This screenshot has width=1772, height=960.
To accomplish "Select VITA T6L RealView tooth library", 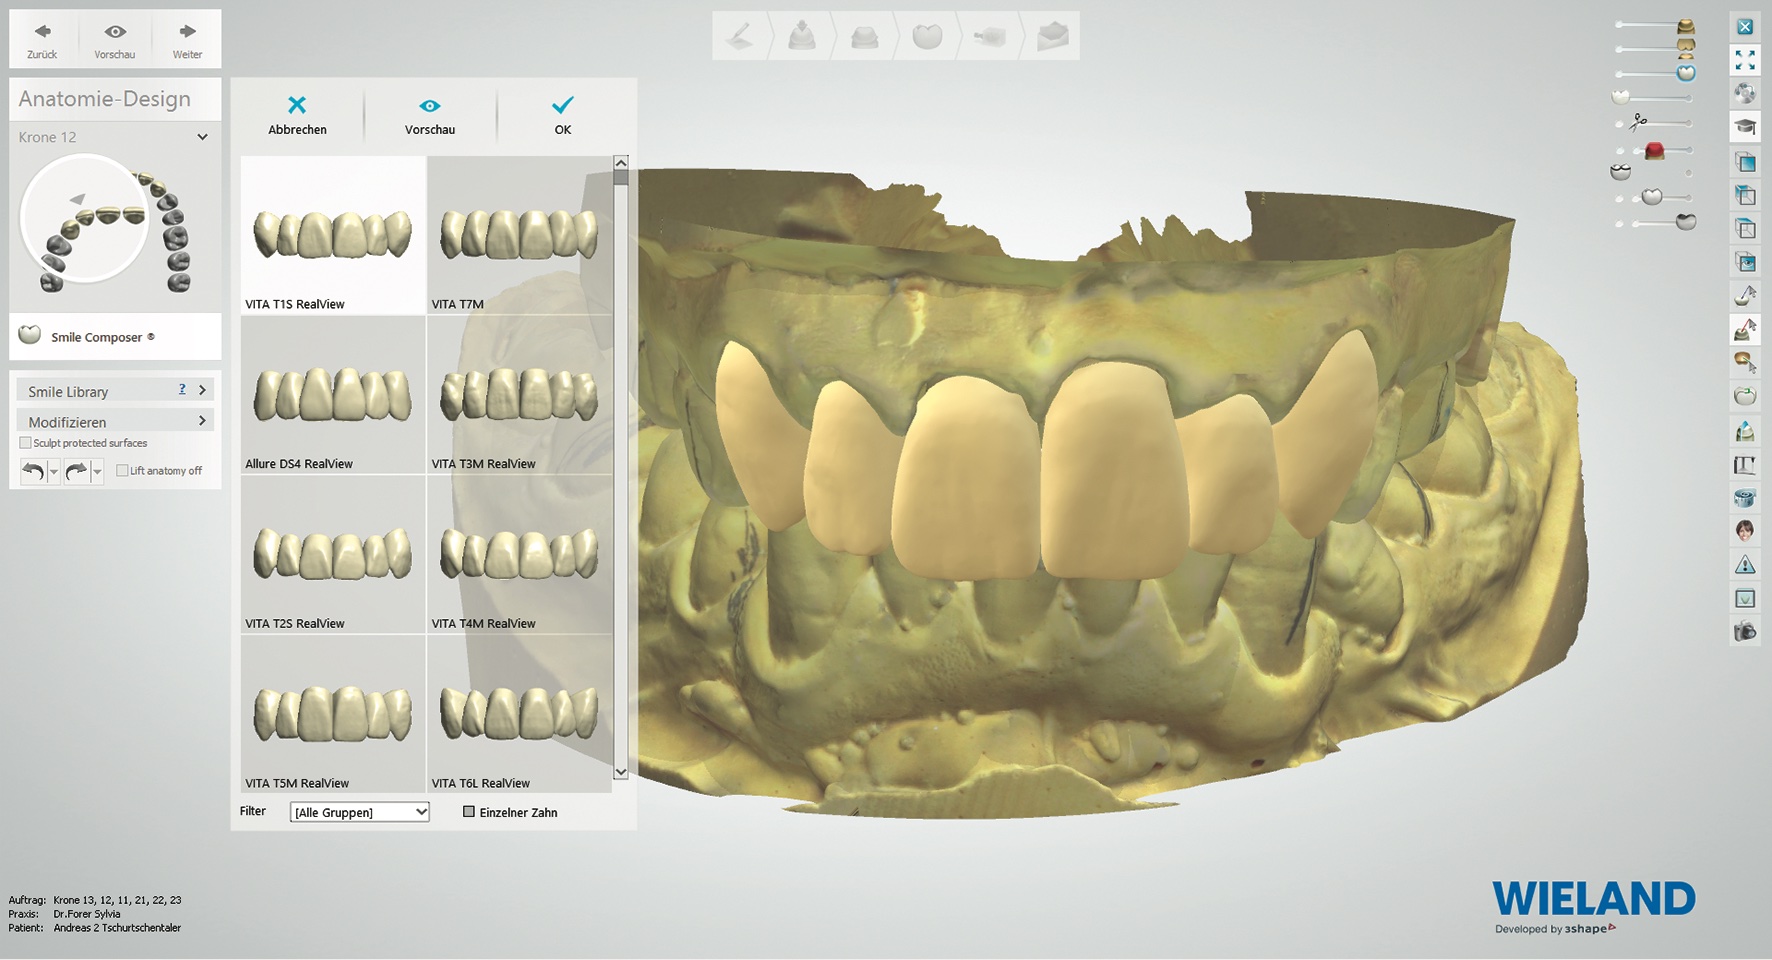I will click(520, 714).
